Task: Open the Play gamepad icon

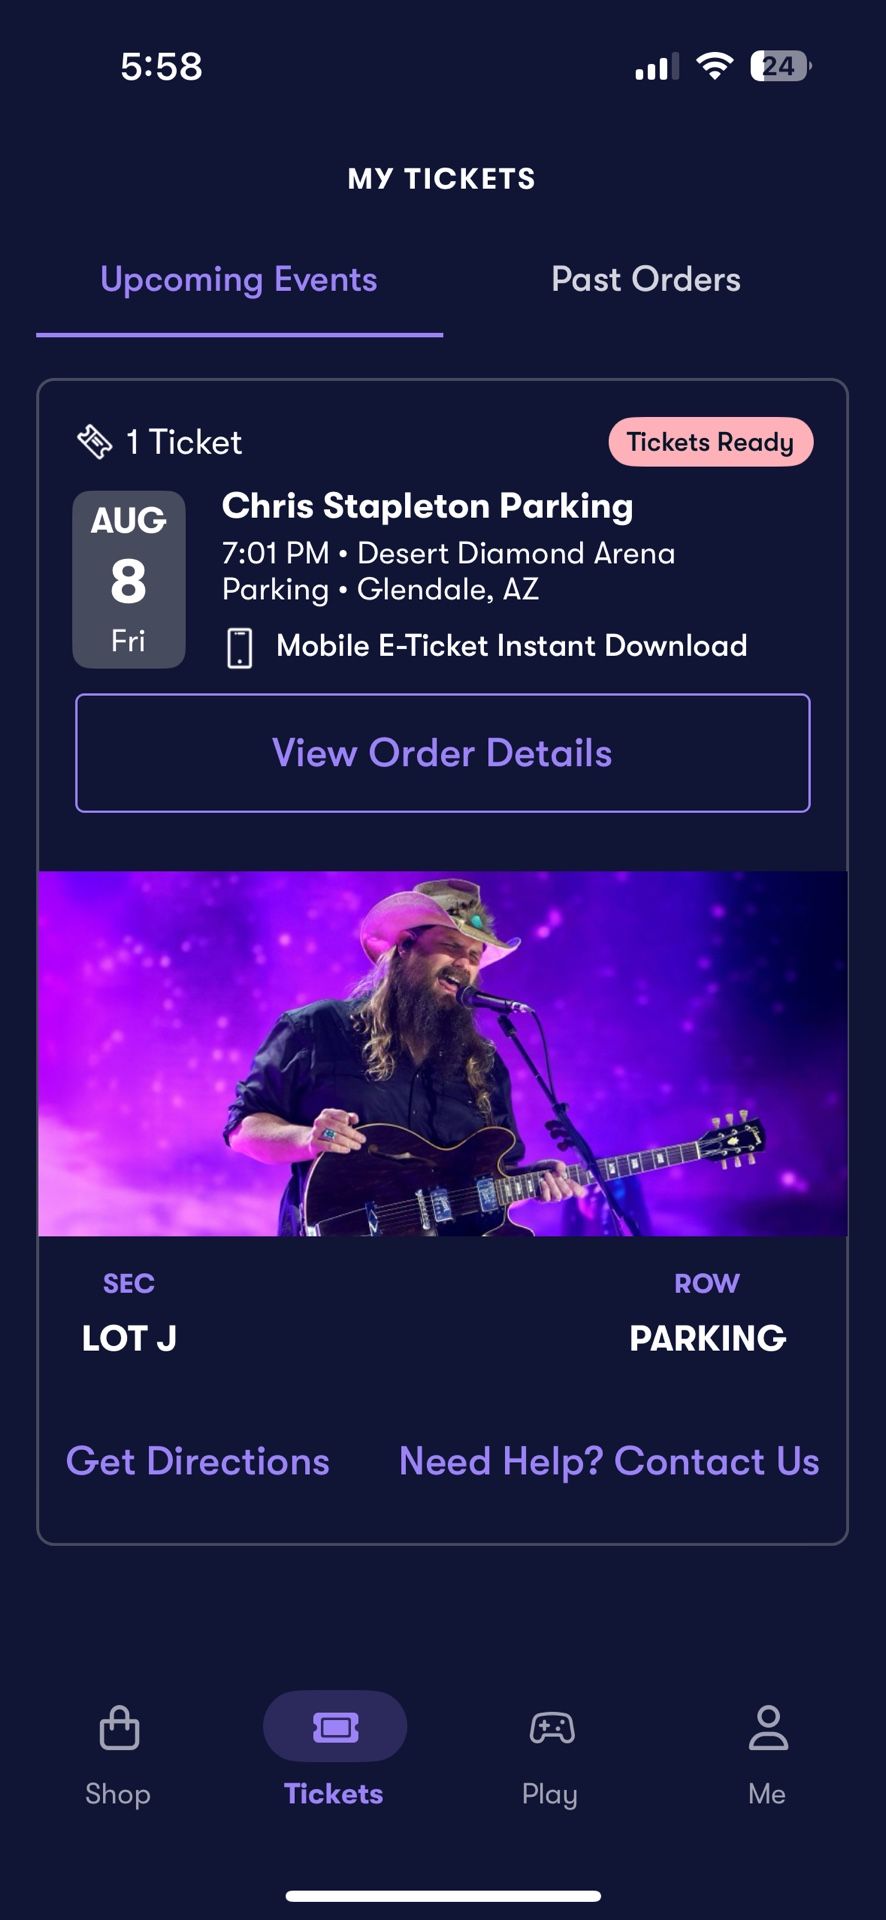Action: click(551, 1727)
